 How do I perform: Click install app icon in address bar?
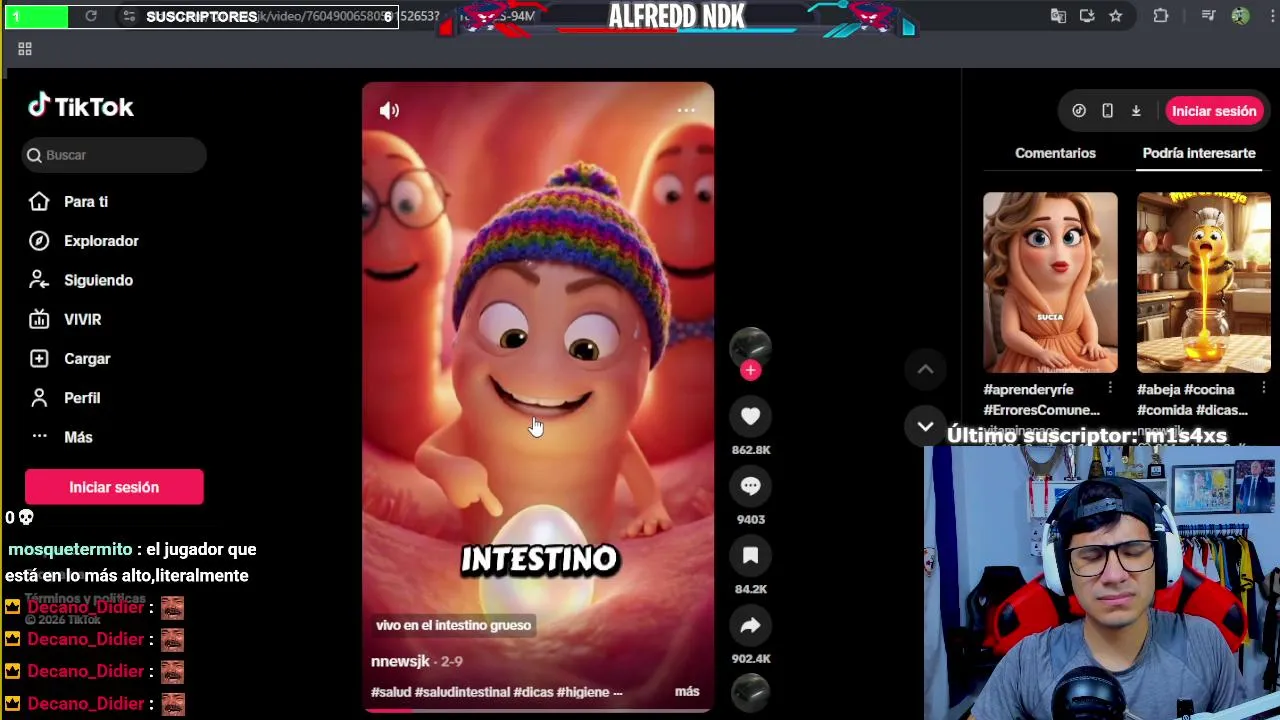(x=1087, y=16)
